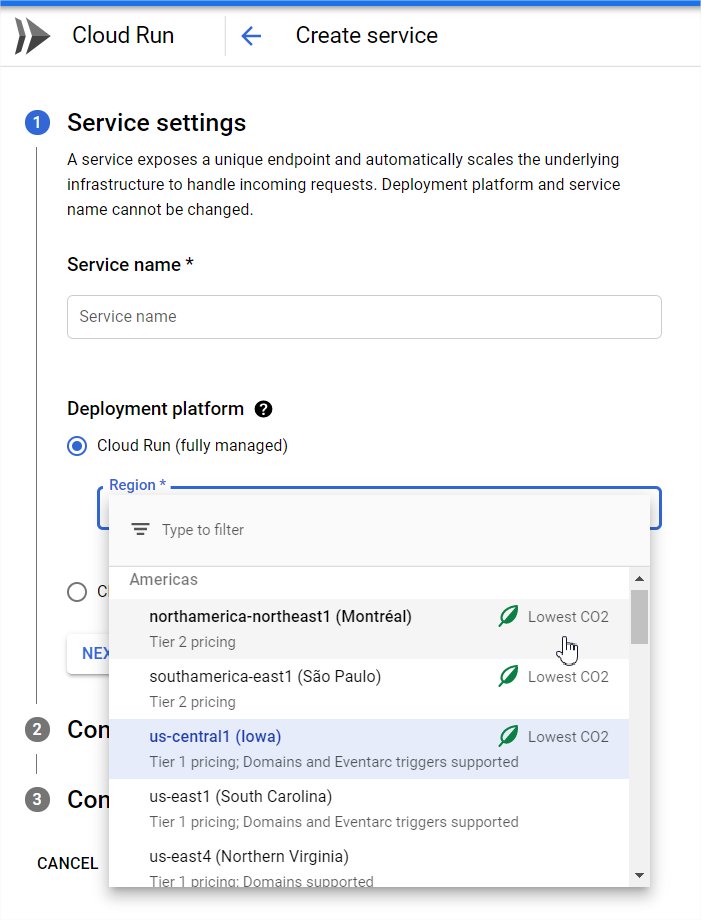Click the CANCEL button
Viewport: 701px width, 920px height.
click(67, 863)
